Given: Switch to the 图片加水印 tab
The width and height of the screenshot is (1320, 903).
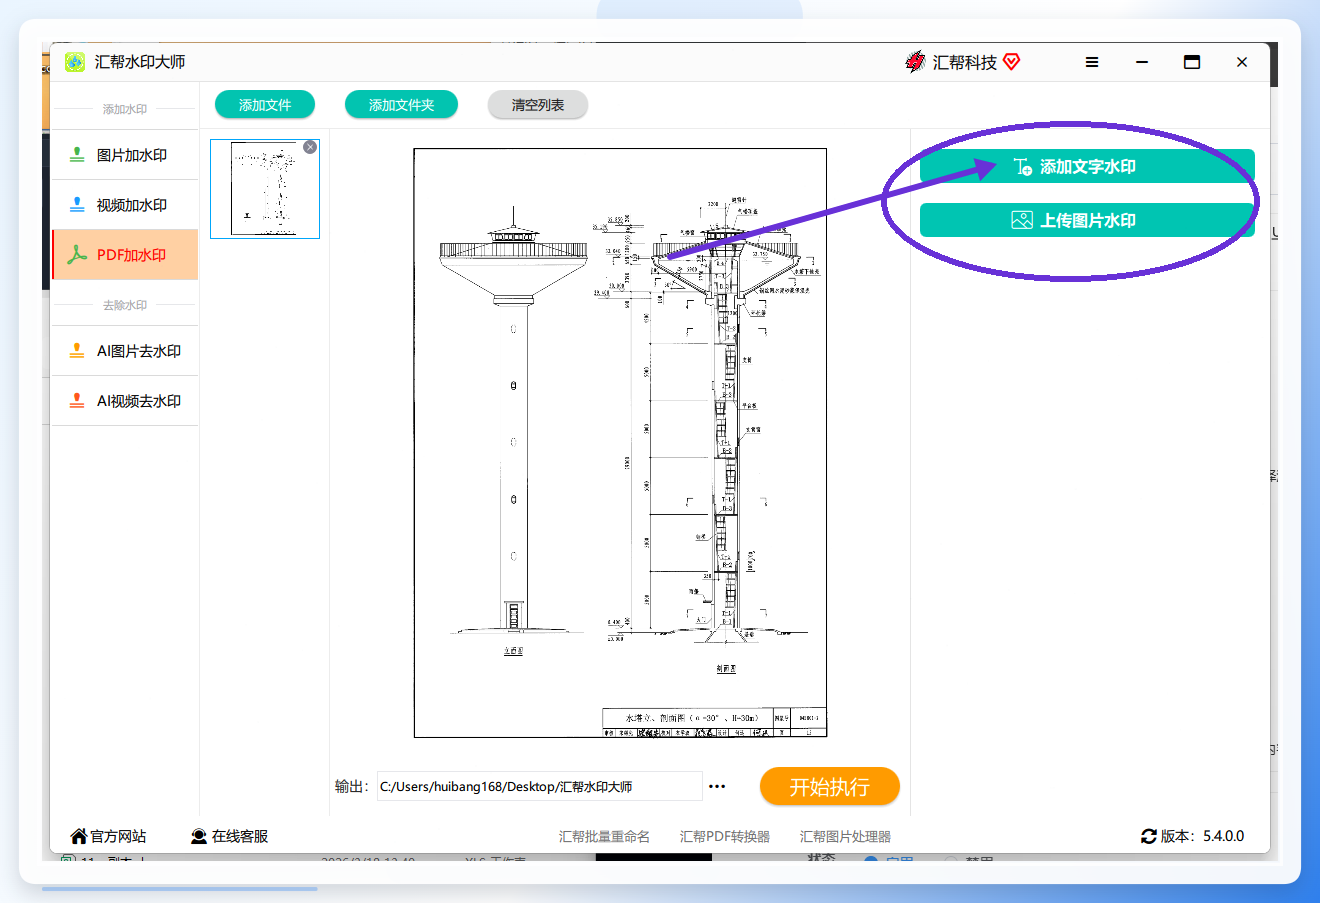Looking at the screenshot, I should click(x=125, y=155).
